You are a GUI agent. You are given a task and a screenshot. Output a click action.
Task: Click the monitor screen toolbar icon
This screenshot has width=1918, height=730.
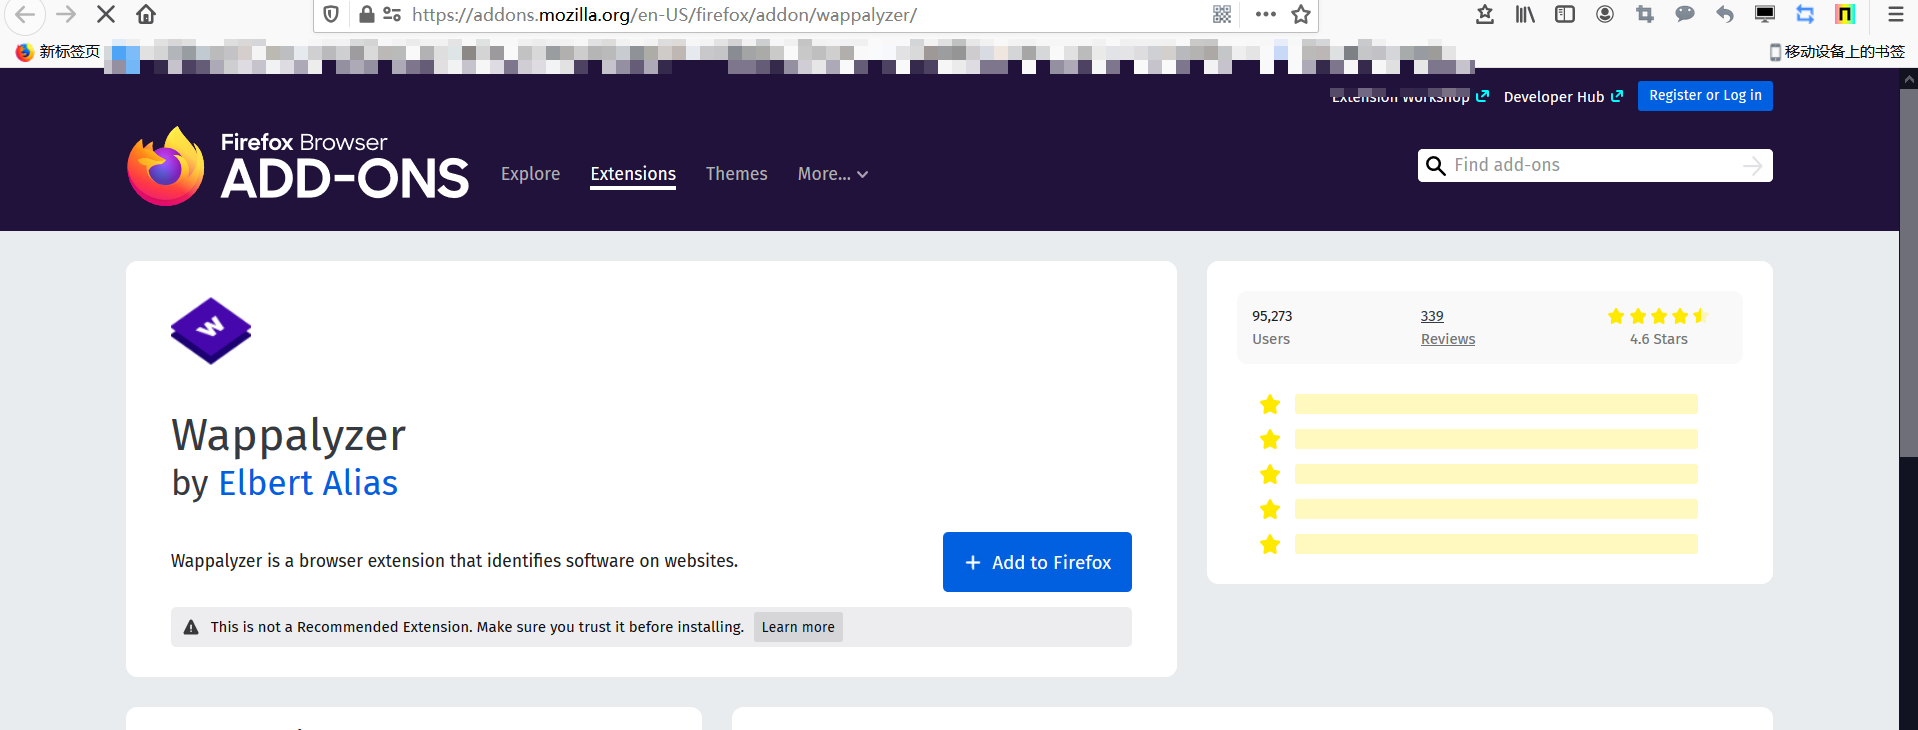pos(1765,14)
